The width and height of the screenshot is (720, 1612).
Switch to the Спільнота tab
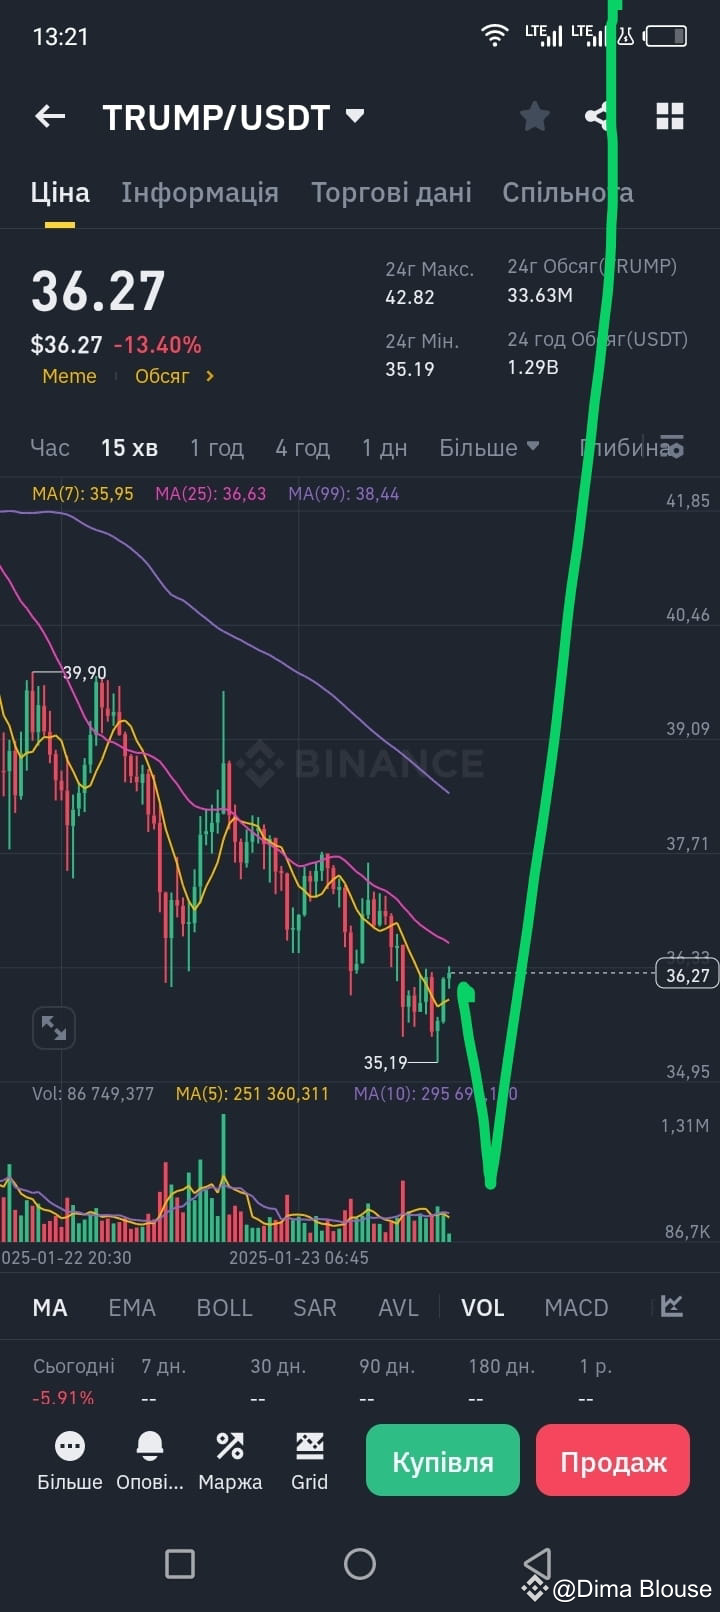(x=567, y=192)
